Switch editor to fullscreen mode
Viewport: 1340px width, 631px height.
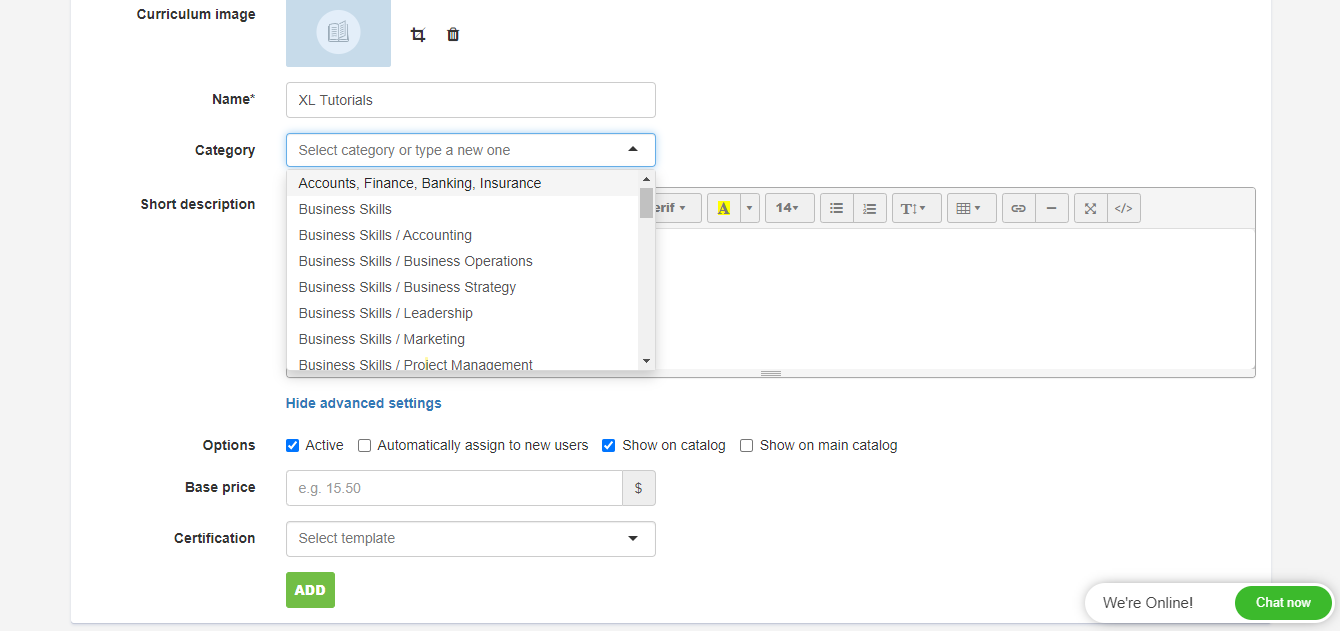[1090, 208]
